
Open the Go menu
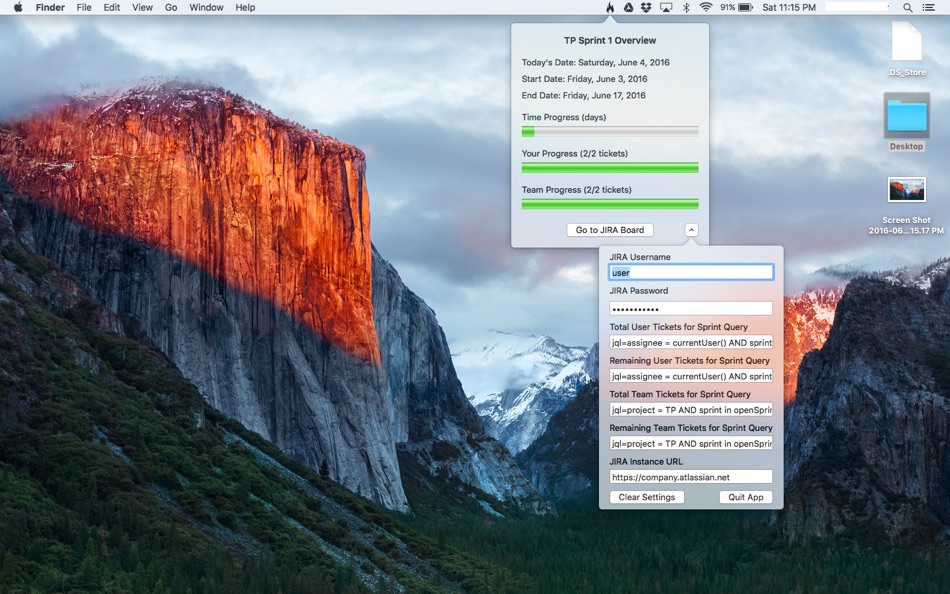click(x=171, y=7)
